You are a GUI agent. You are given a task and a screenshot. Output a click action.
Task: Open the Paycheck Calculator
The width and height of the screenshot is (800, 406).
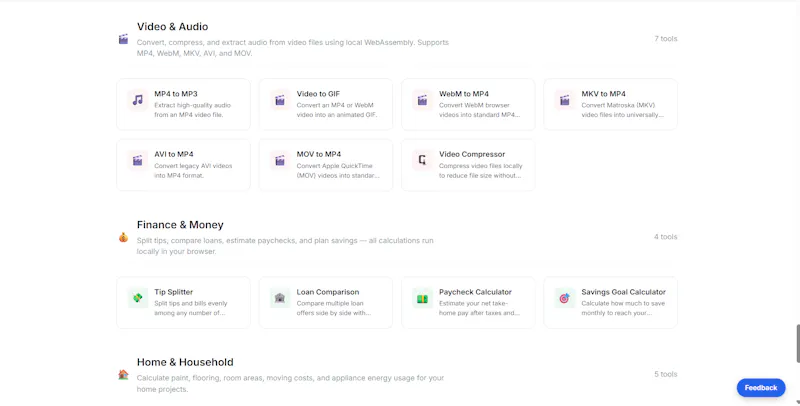[468, 302]
